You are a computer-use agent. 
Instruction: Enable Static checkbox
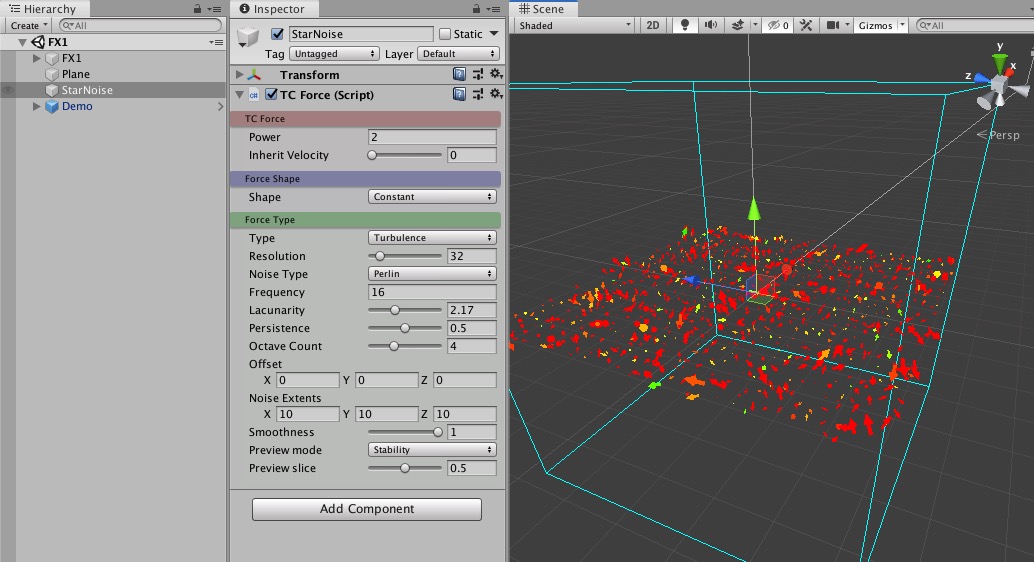pos(445,34)
